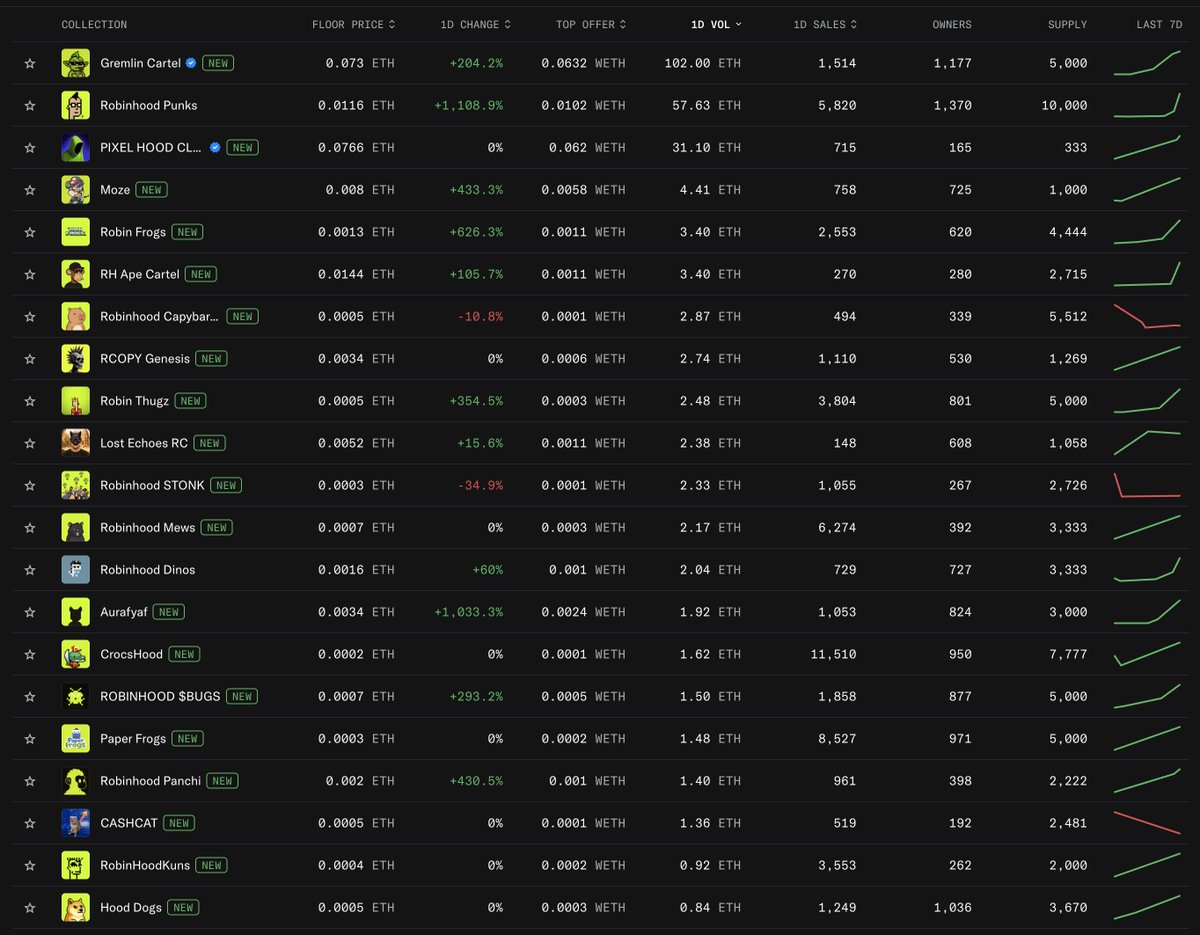
Task: Open Robinhood Punks name link
Action: click(148, 105)
